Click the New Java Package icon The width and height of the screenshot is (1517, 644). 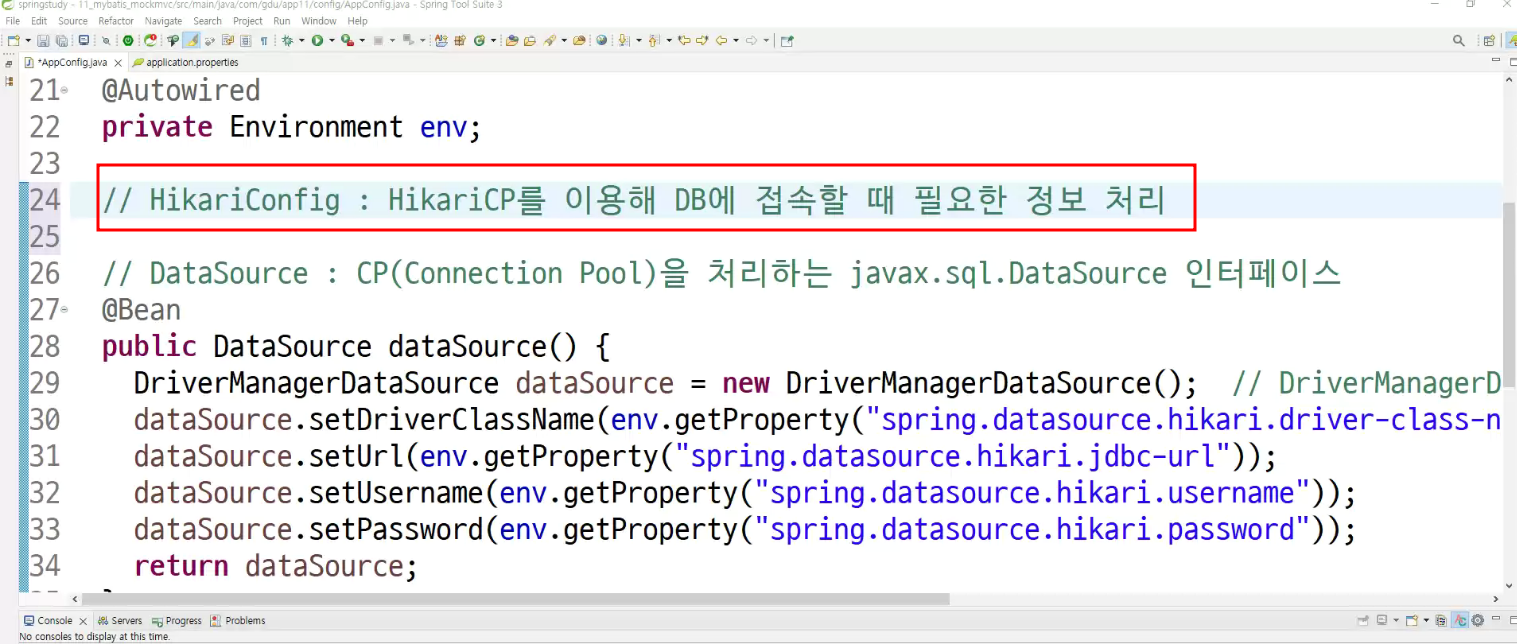coord(460,40)
